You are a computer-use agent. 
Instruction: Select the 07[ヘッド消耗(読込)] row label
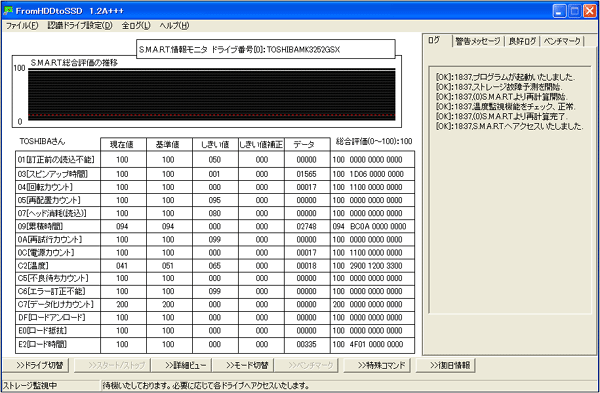52,213
